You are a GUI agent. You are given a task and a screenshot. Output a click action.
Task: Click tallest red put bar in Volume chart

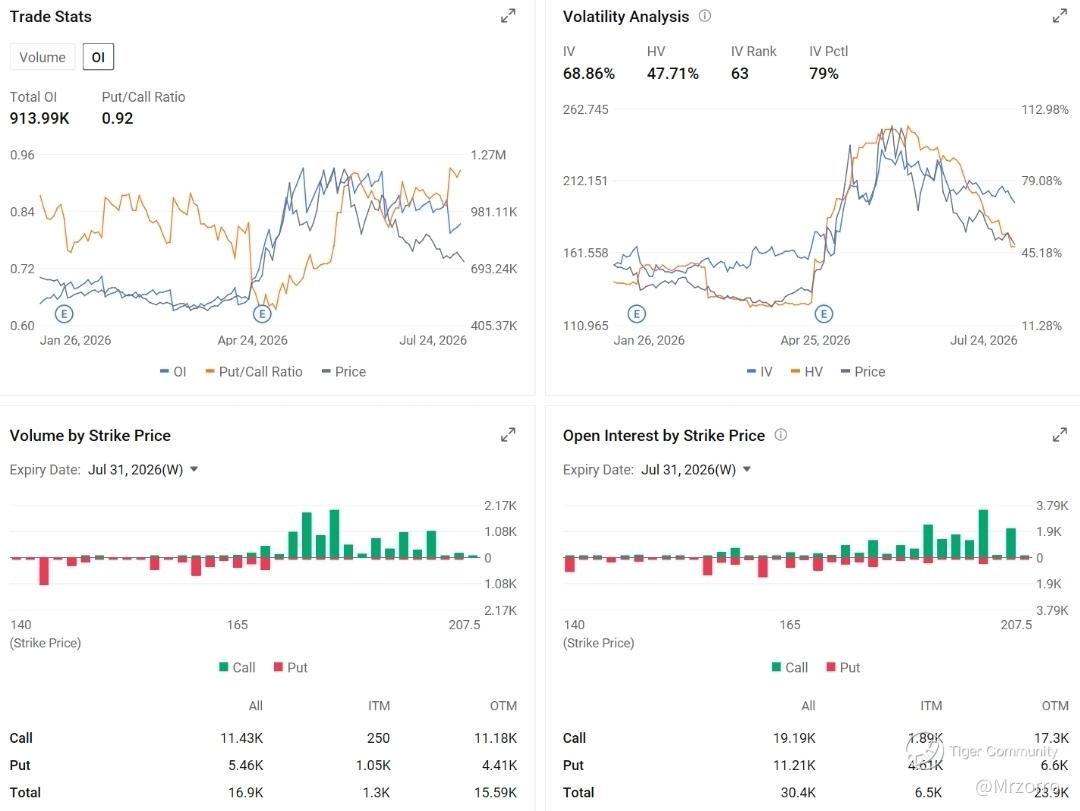click(44, 571)
